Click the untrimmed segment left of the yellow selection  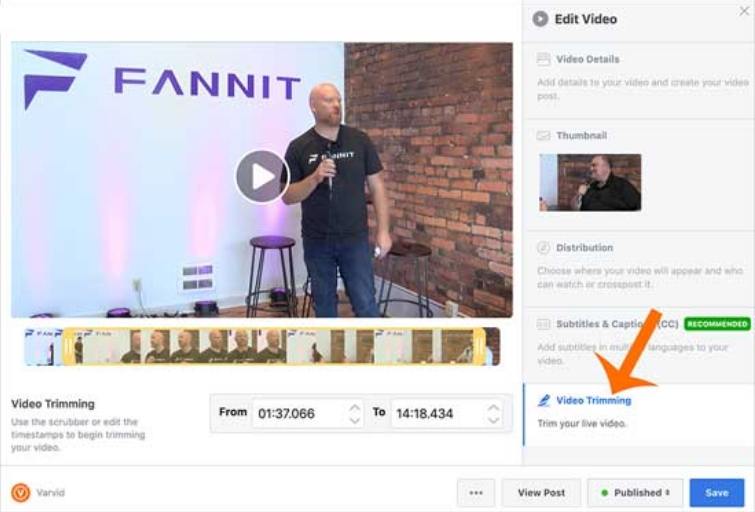point(44,346)
